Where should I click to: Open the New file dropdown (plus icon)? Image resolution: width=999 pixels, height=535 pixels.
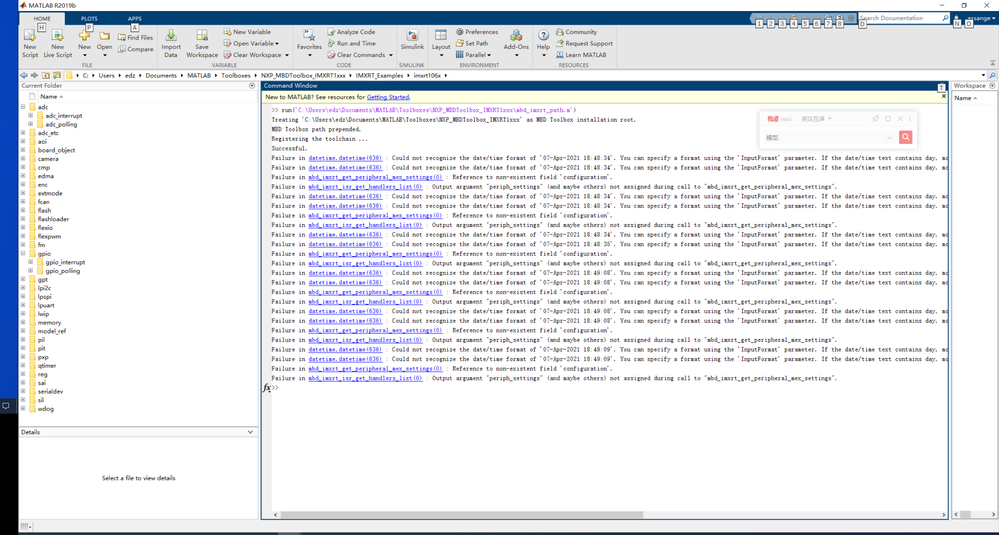tap(84, 43)
